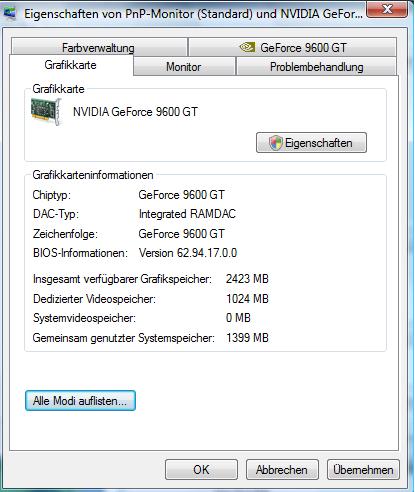Click the 2423 MB total memory value
415x492 pixels.
tap(247, 279)
